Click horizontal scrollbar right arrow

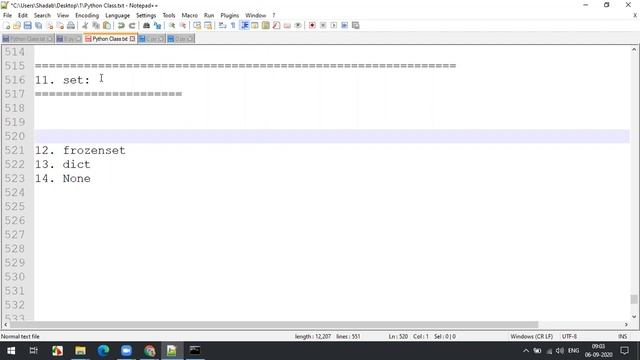[x=626, y=324]
